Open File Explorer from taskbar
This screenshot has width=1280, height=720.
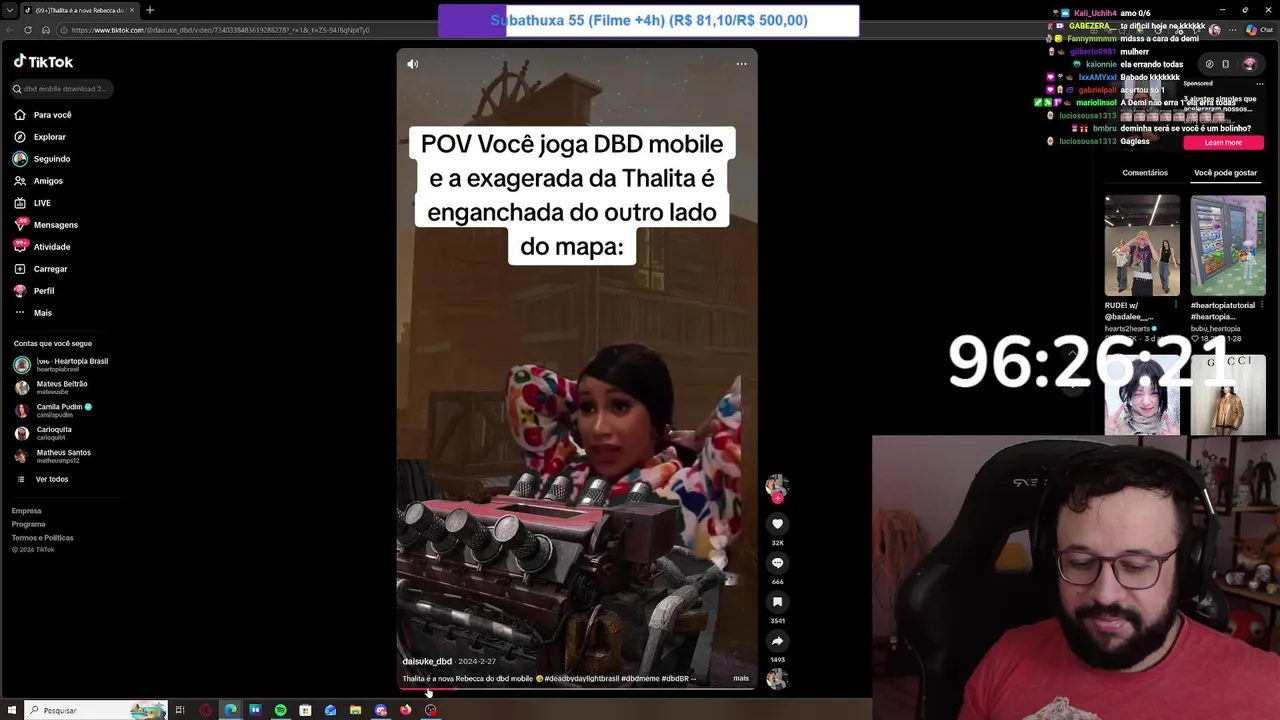click(x=355, y=710)
